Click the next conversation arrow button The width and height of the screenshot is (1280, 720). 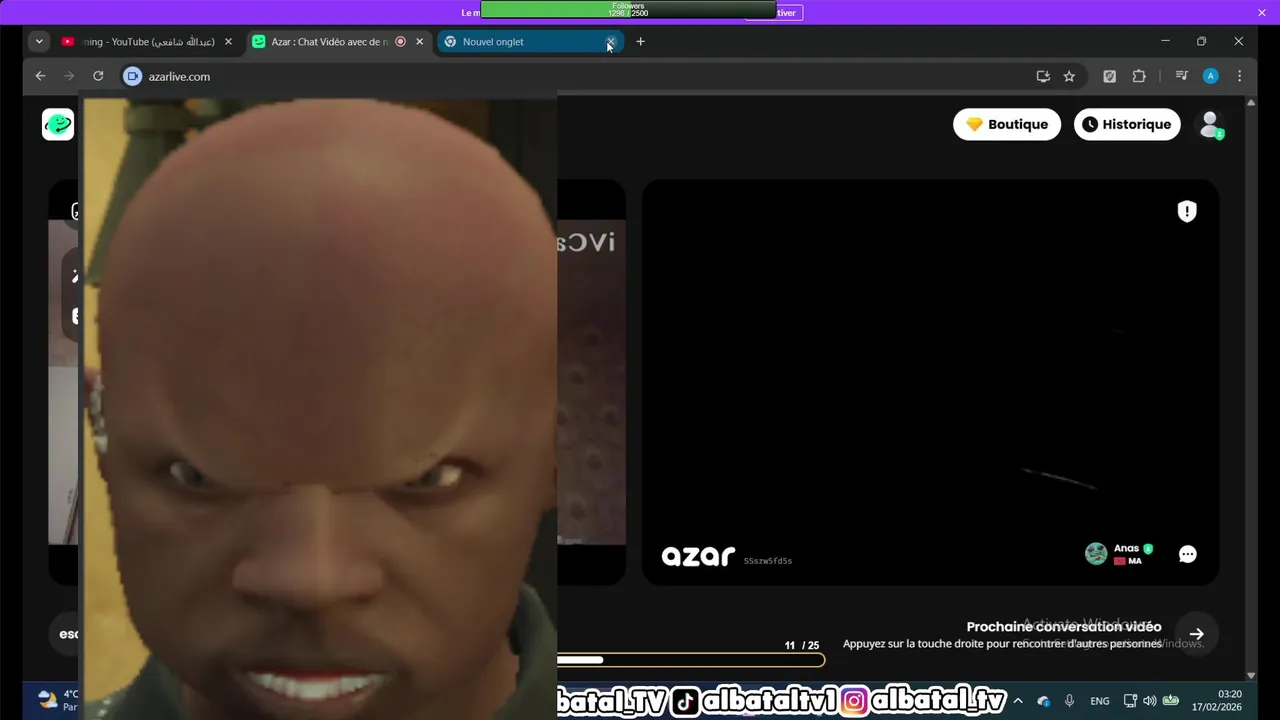pos(1197,634)
